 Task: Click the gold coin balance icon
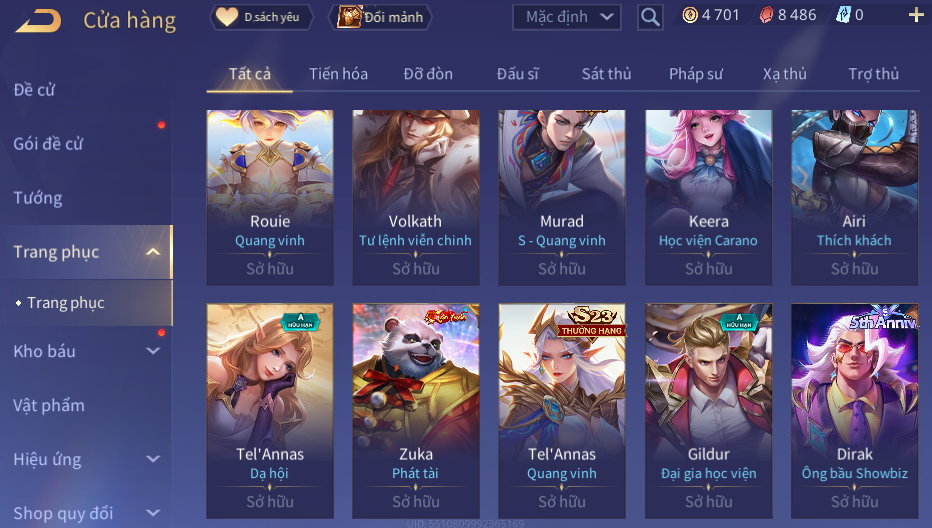[689, 15]
